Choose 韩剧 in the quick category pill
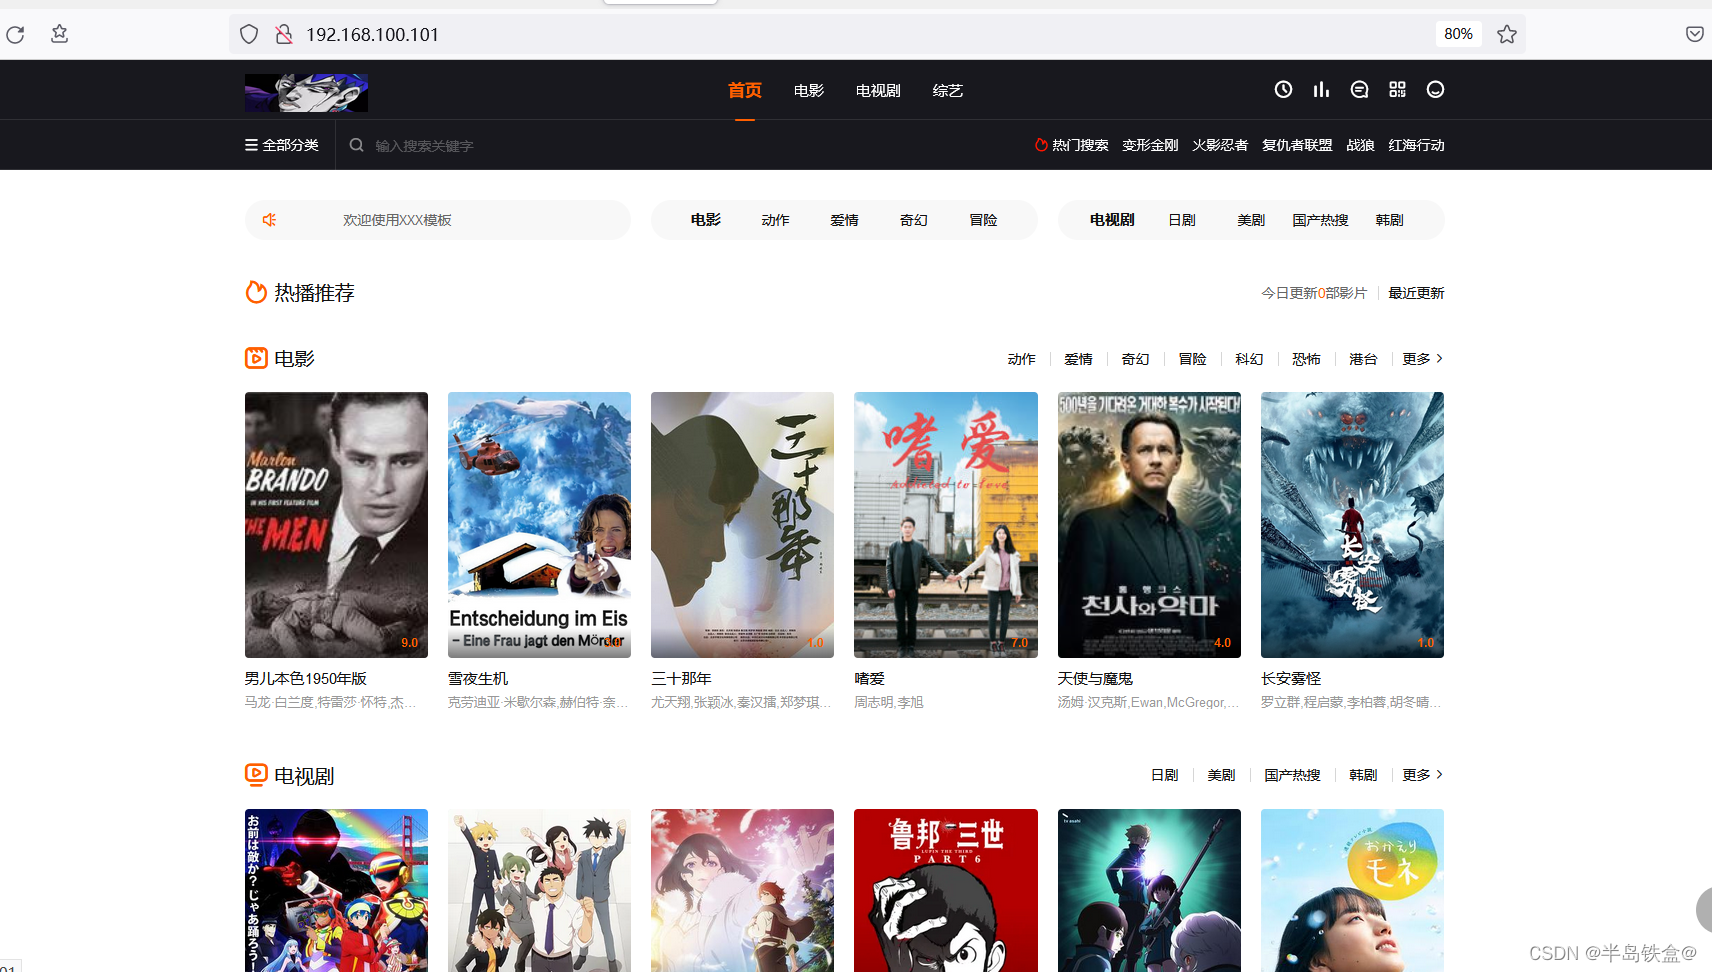Image resolution: width=1712 pixels, height=972 pixels. (1389, 220)
